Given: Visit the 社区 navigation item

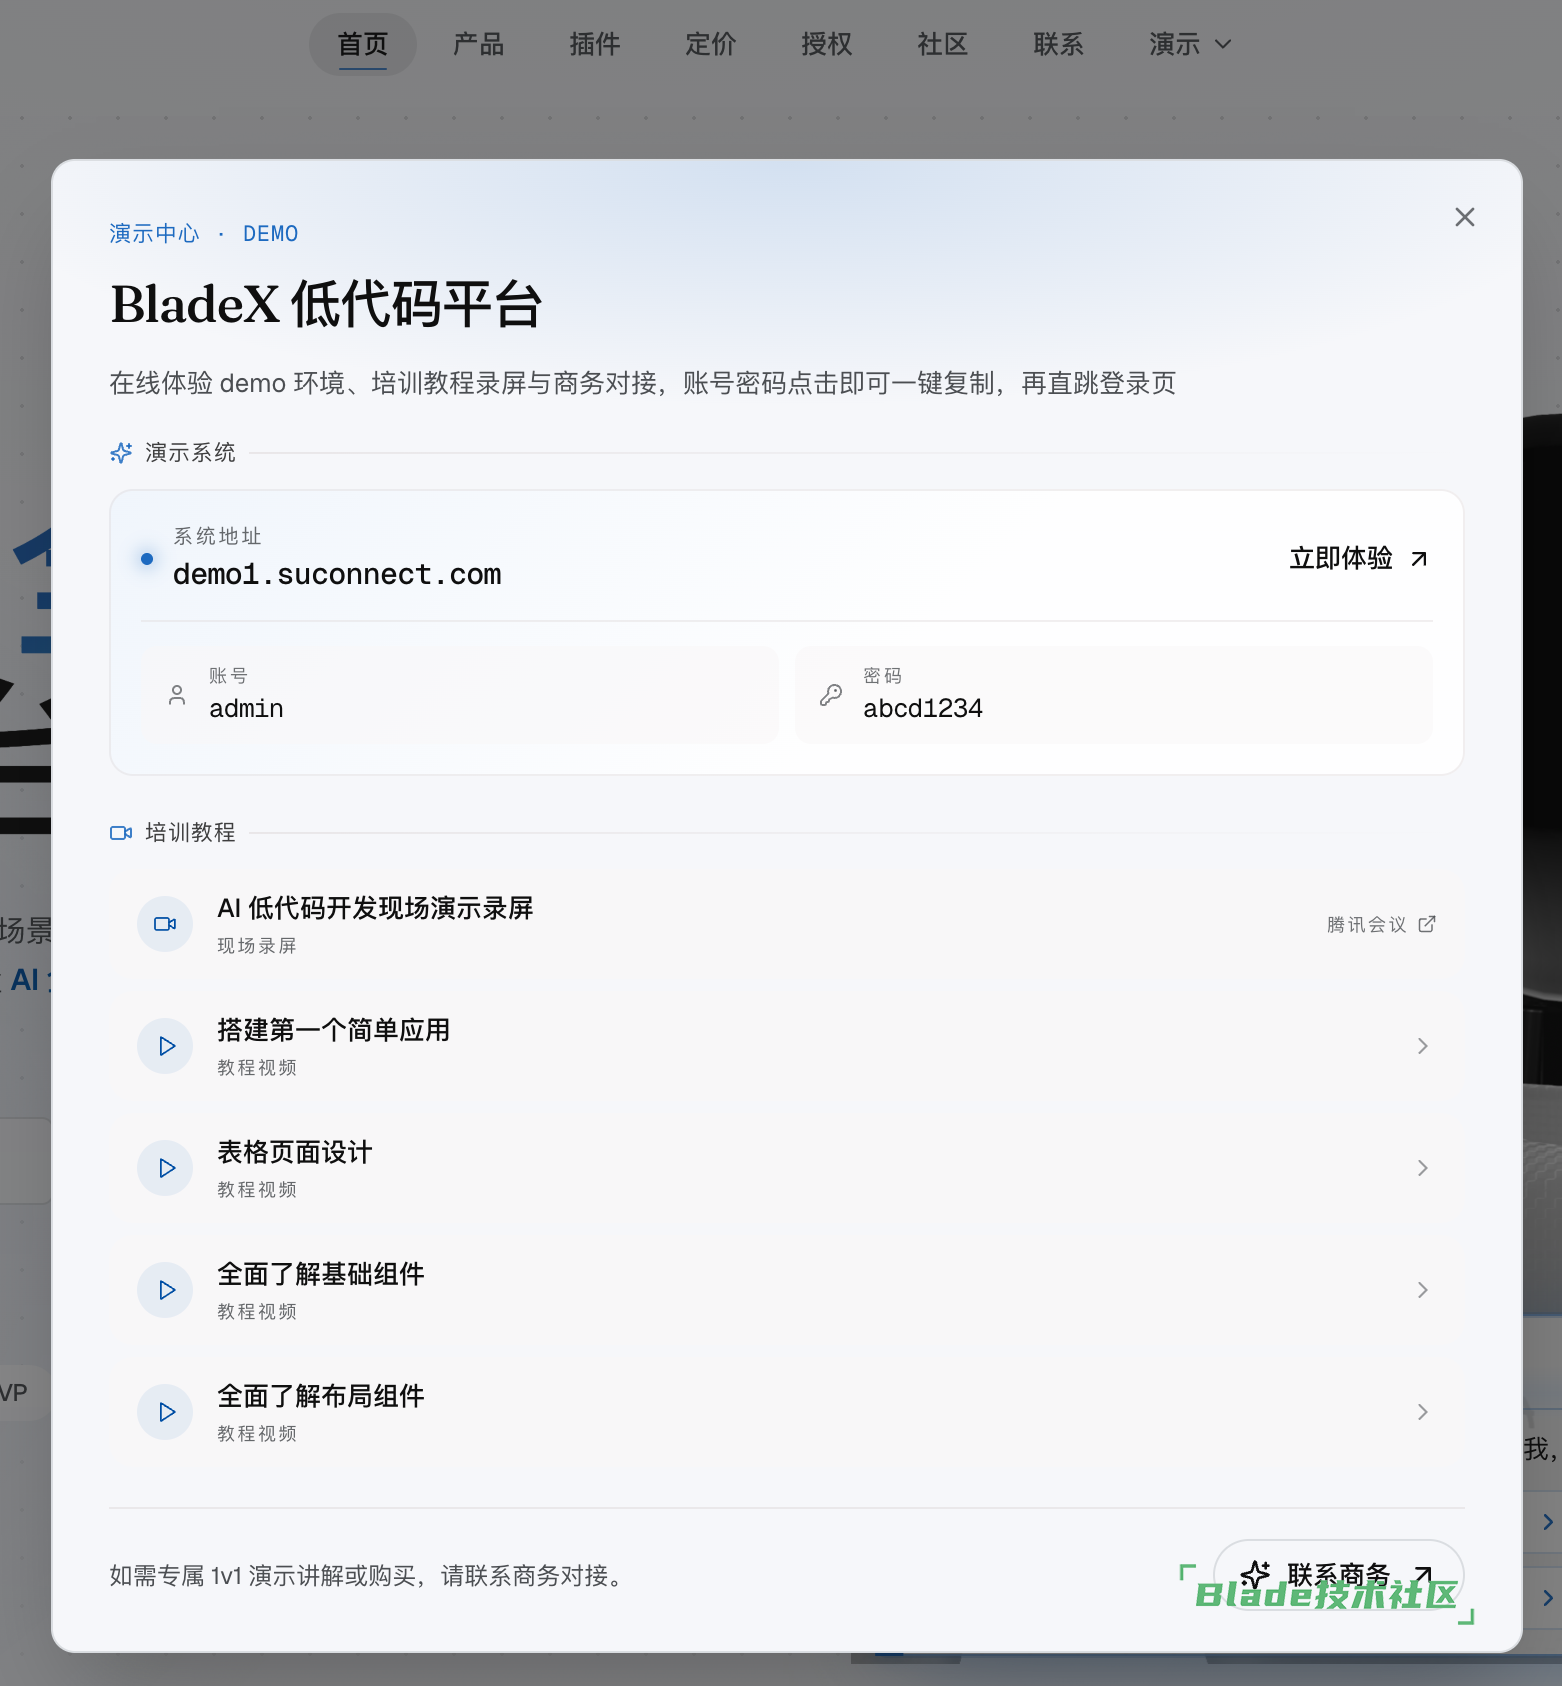Looking at the screenshot, I should click(x=943, y=44).
